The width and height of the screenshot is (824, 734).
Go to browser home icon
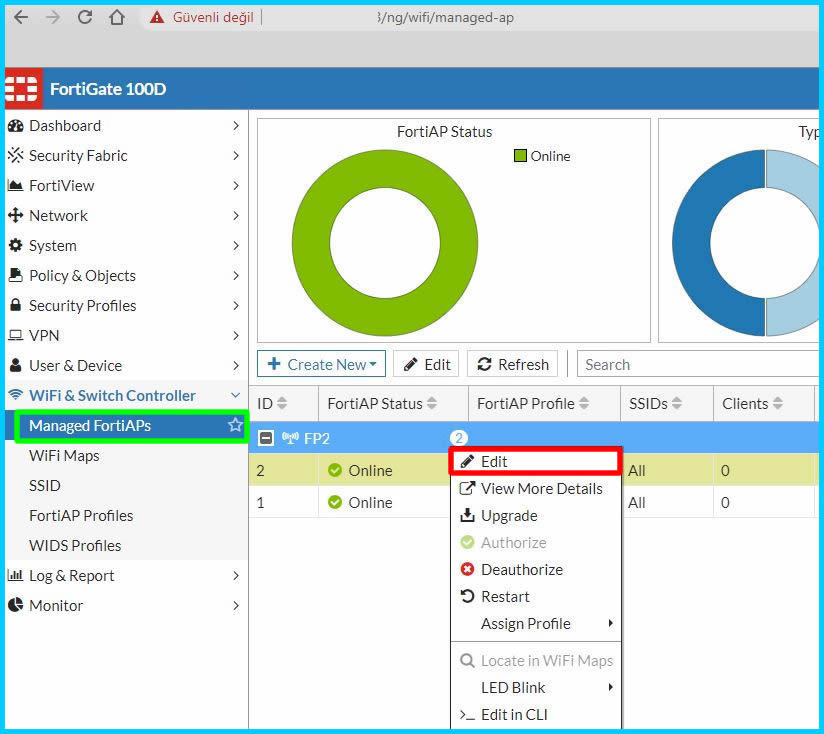pos(117,17)
